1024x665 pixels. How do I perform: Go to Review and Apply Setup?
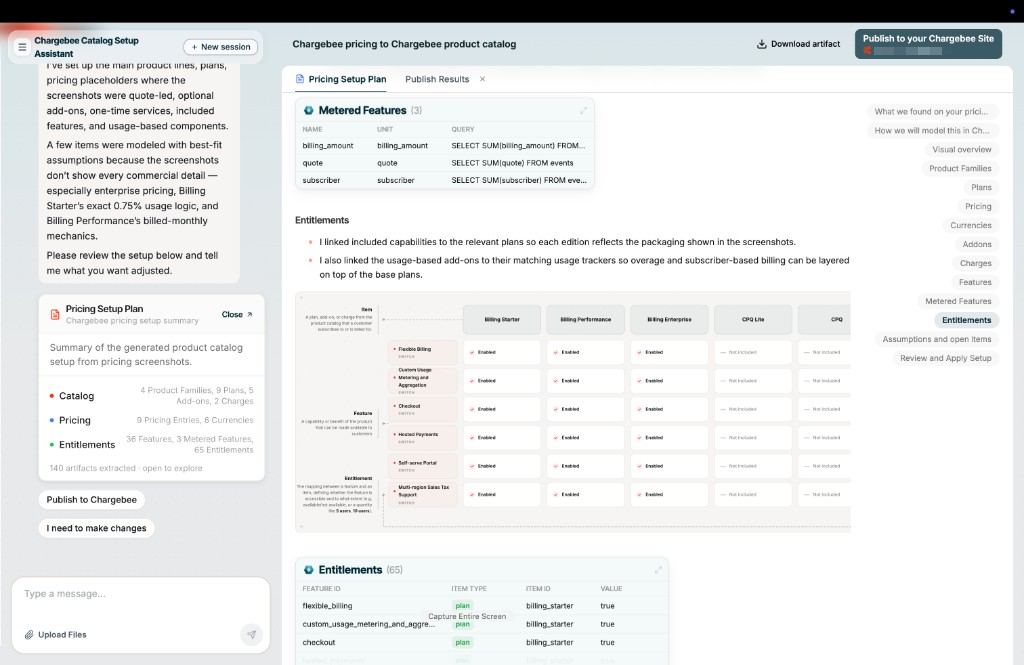[x=945, y=358]
